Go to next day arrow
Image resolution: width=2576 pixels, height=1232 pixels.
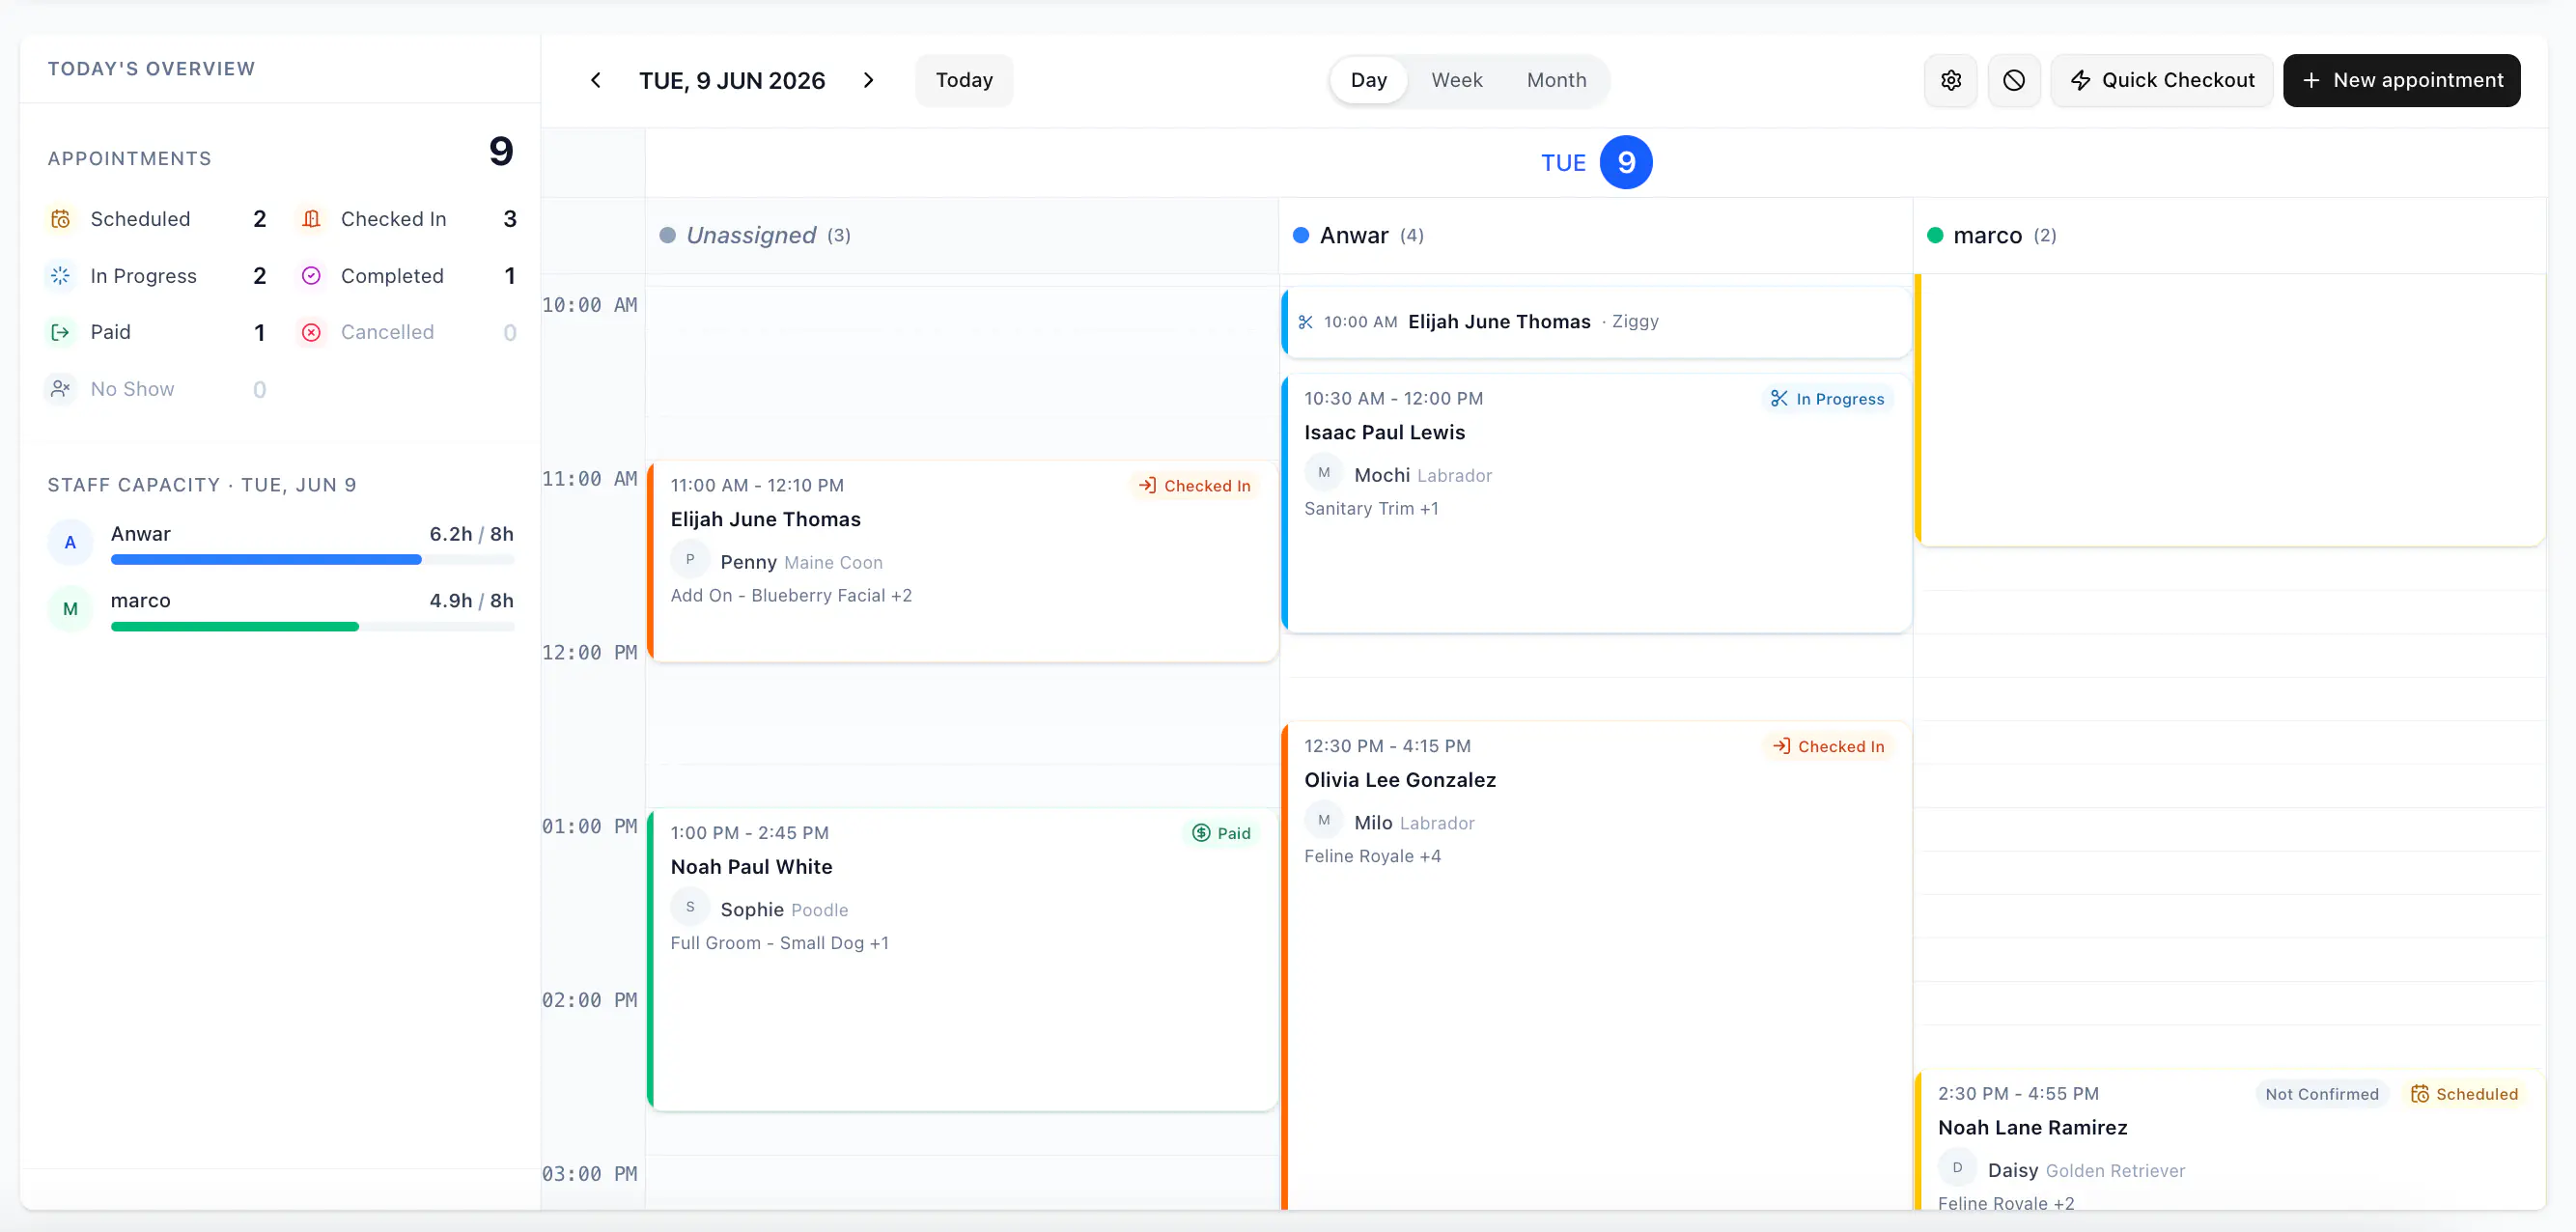pos(868,80)
